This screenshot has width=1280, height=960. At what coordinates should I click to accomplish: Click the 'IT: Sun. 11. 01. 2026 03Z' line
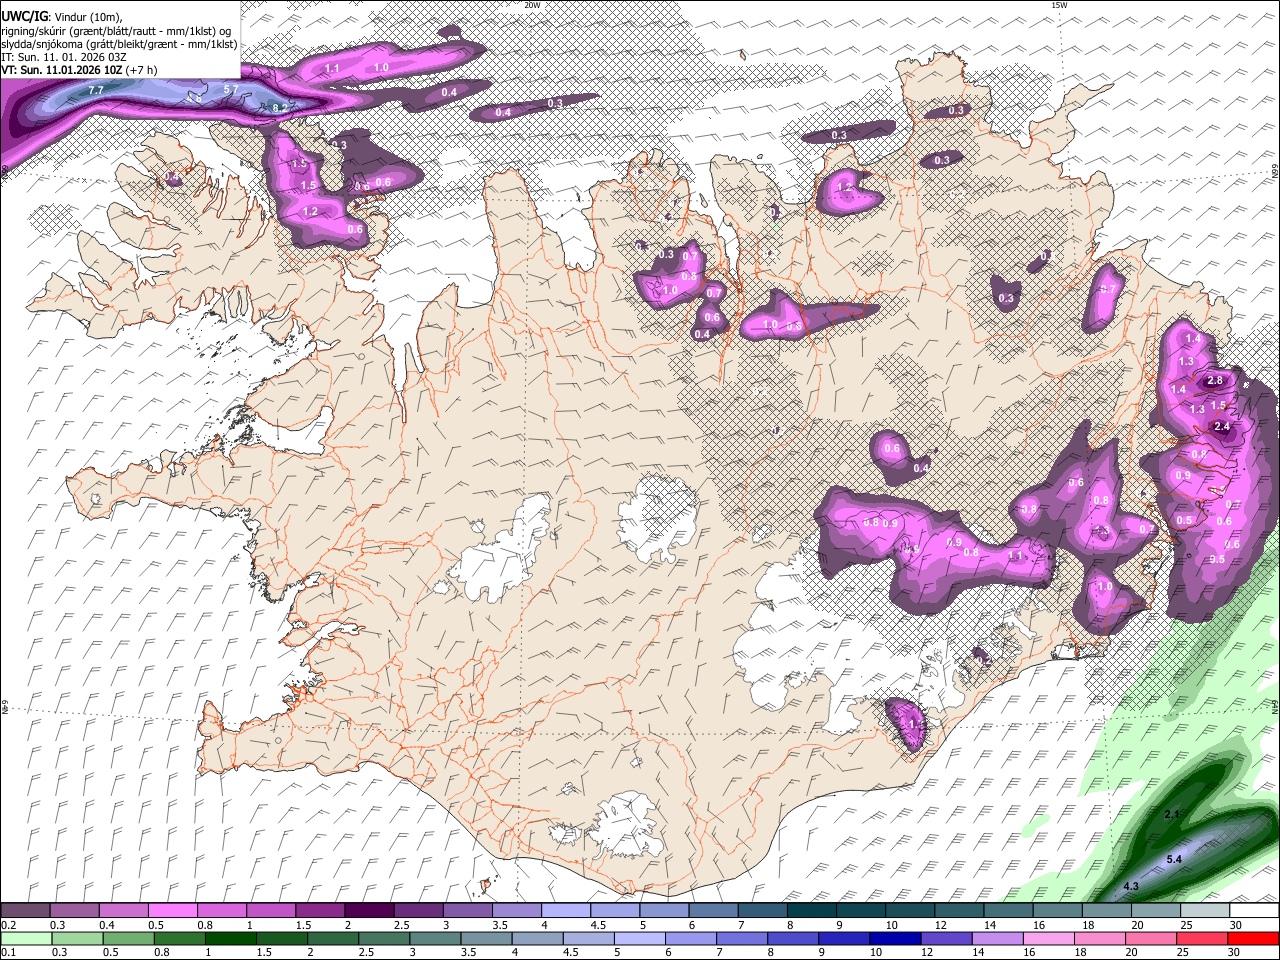pyautogui.click(x=64, y=57)
